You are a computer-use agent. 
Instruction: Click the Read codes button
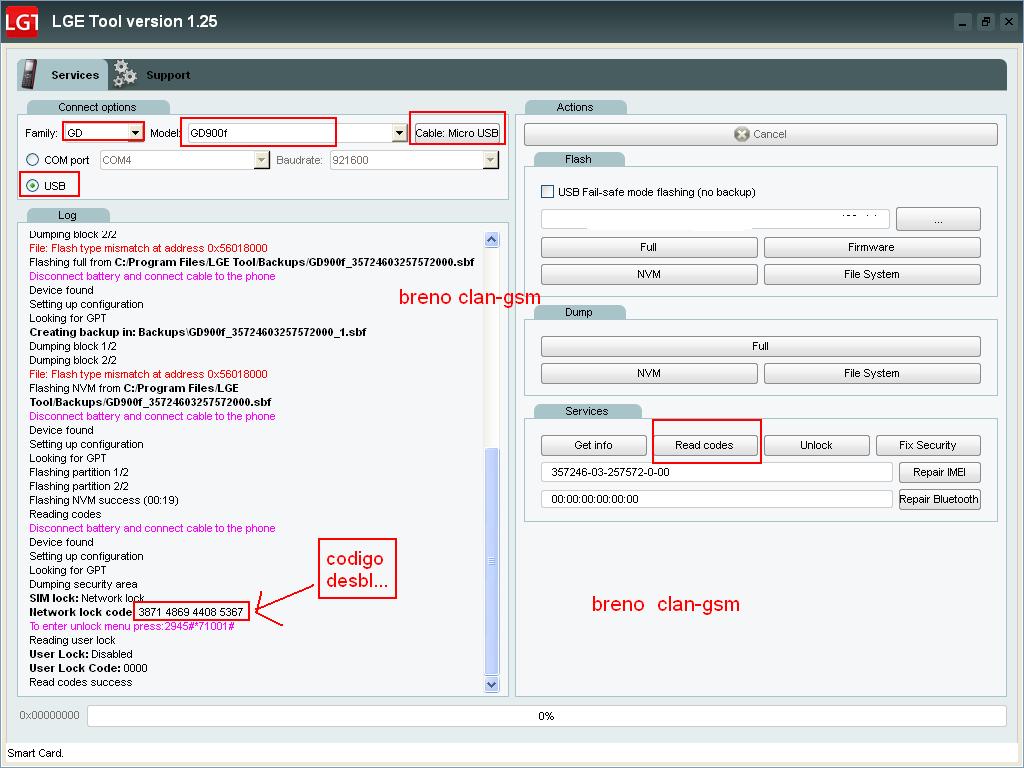[704, 445]
